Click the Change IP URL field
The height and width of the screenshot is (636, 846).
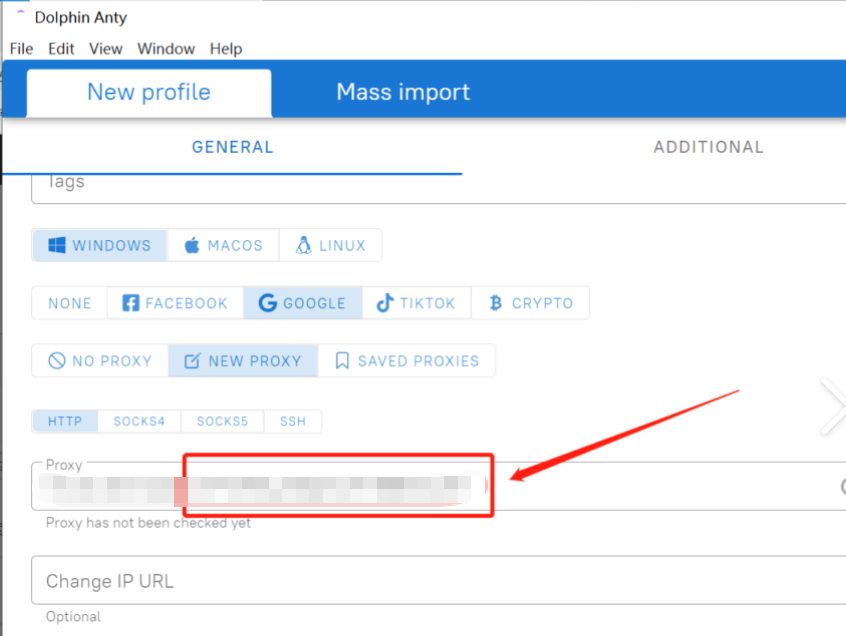click(438, 580)
